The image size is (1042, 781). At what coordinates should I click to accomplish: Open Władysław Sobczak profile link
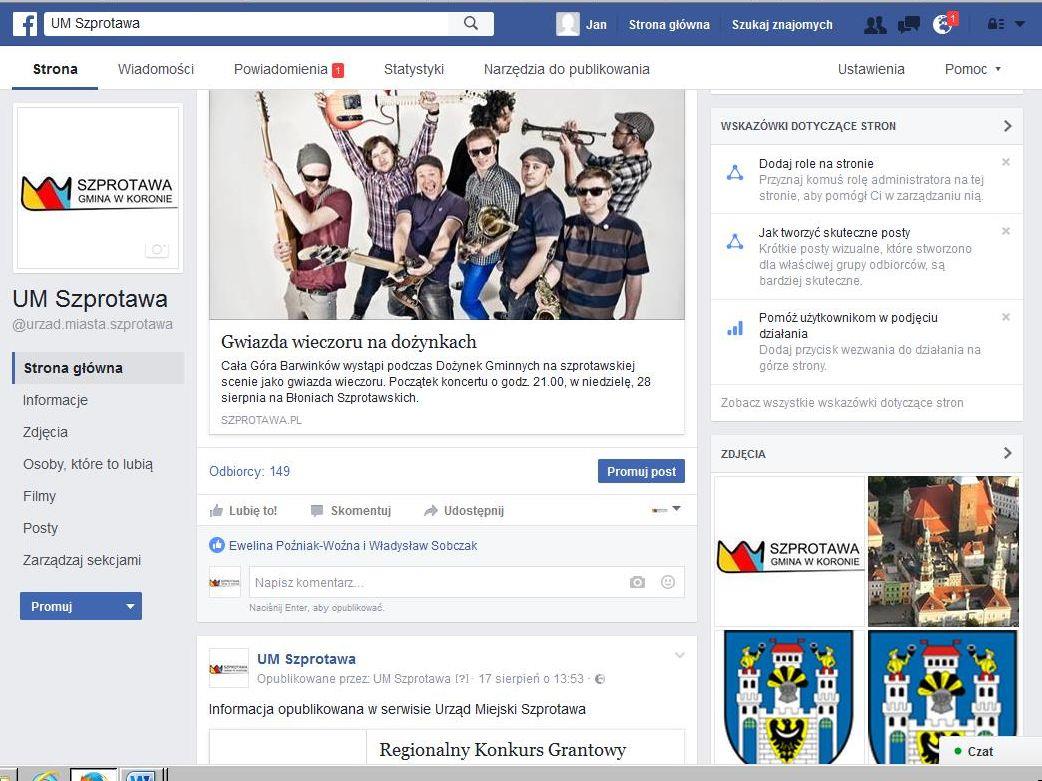(423, 546)
